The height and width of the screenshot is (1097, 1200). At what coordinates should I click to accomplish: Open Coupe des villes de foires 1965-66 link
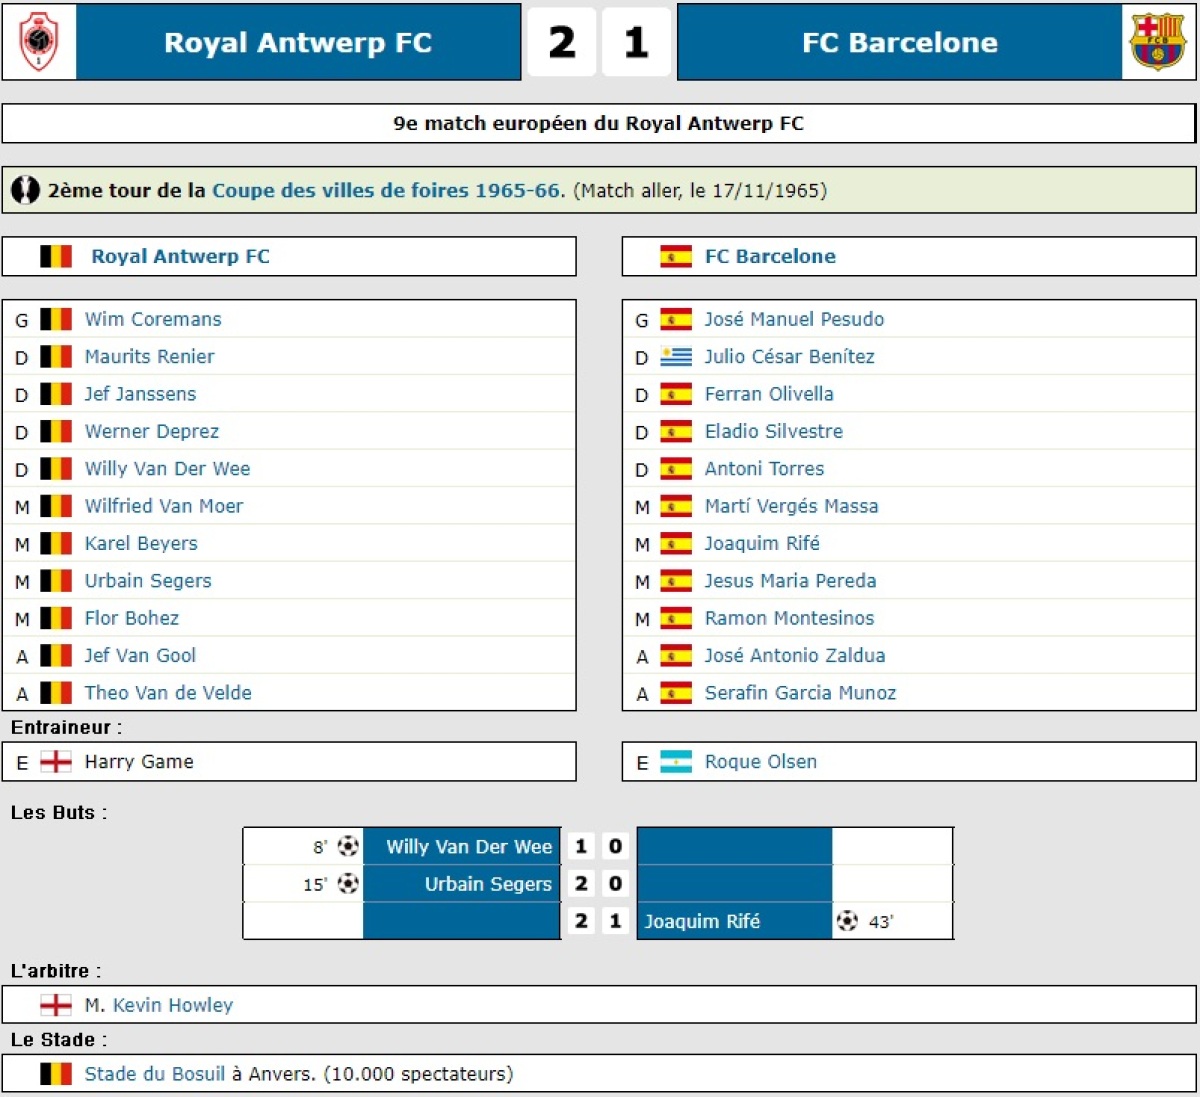click(388, 190)
